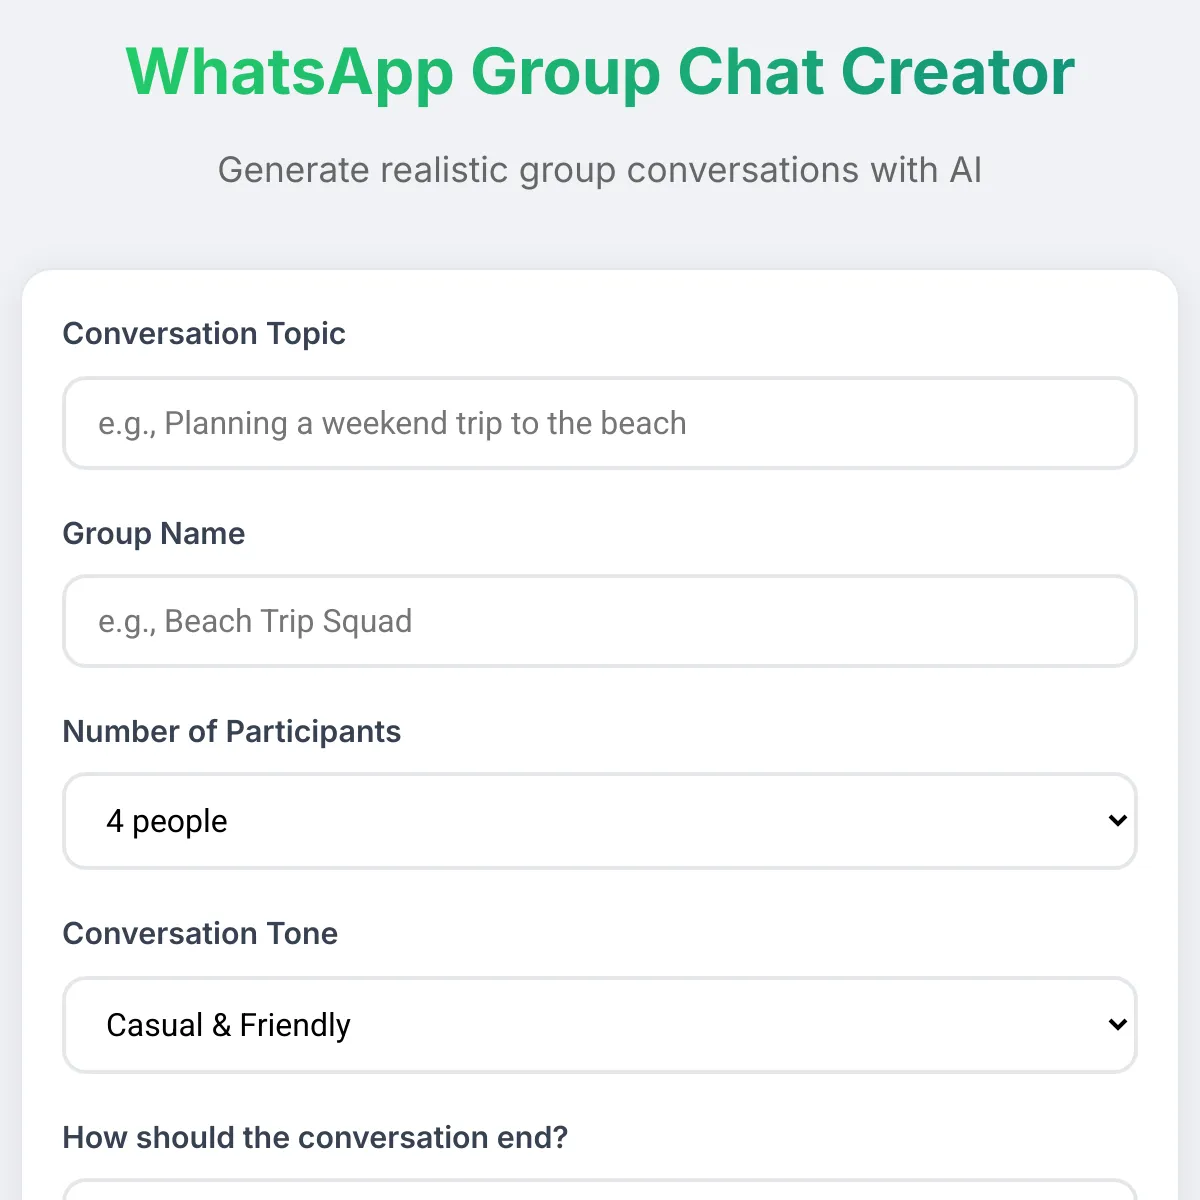Click the "Group Name" label
The width and height of the screenshot is (1200, 1200).
(154, 533)
